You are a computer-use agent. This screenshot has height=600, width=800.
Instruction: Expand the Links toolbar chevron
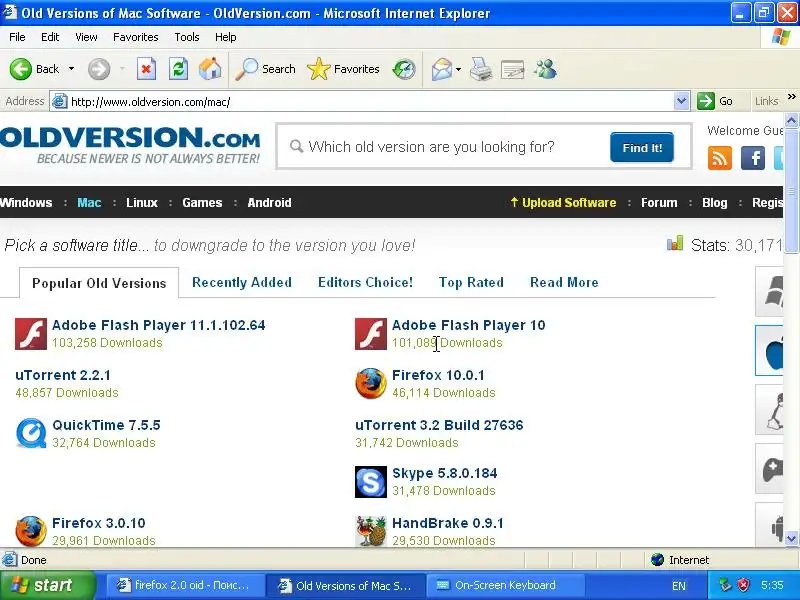coord(791,96)
